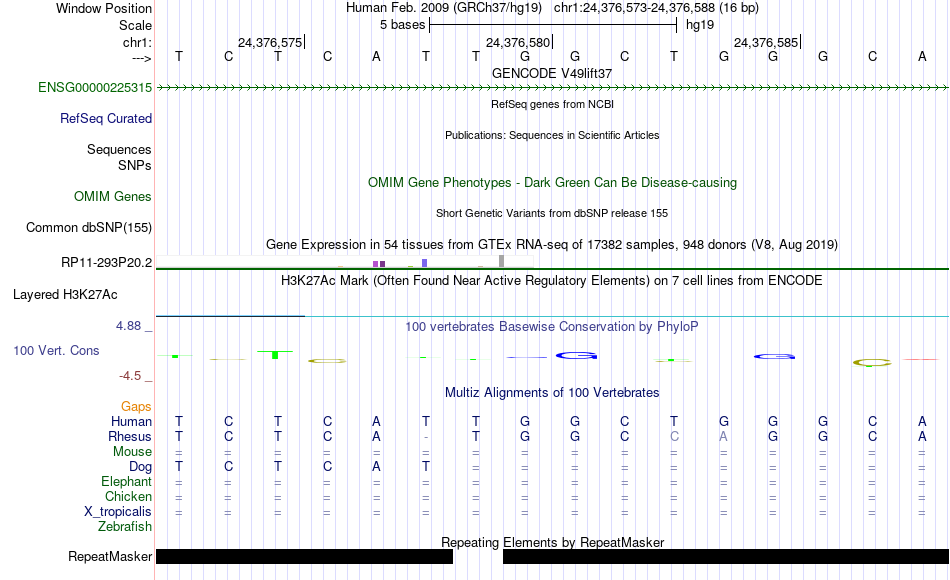Select the Chicken alignment row label
This screenshot has width=950, height=580.
coord(128,496)
